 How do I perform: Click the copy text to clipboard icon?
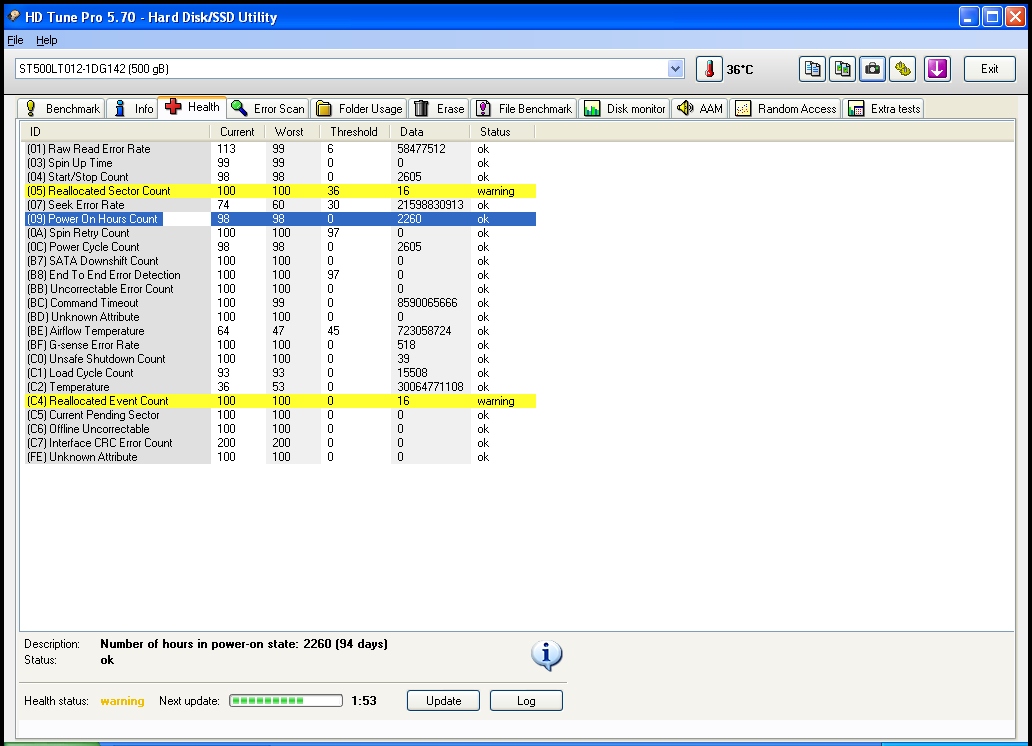(812, 69)
